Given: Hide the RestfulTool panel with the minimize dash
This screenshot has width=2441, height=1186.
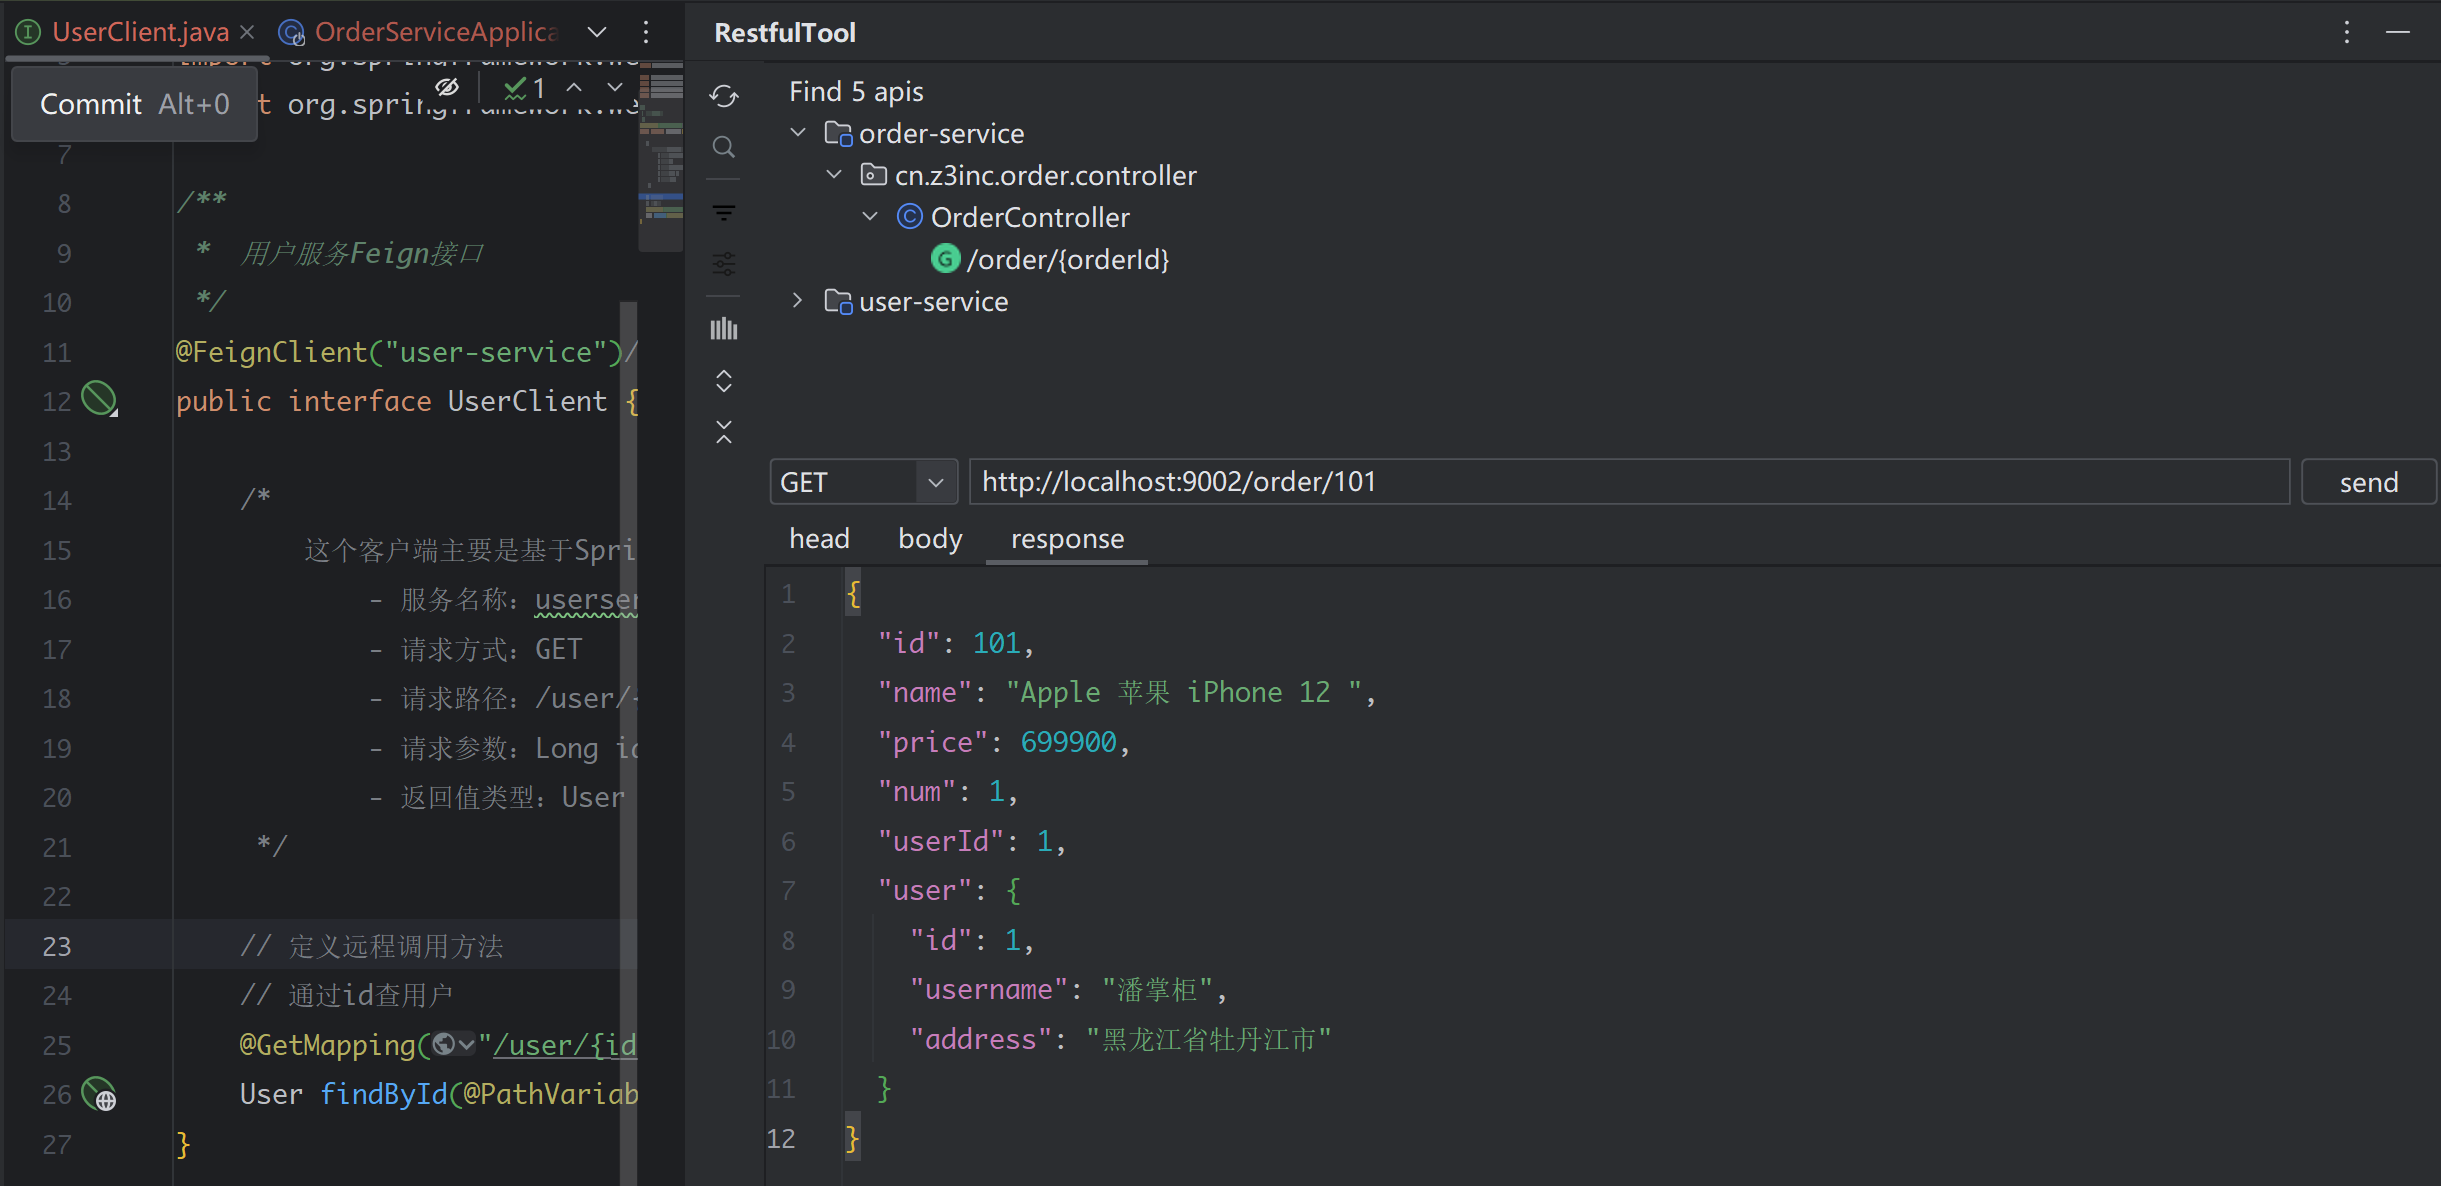Looking at the screenshot, I should click(2398, 32).
